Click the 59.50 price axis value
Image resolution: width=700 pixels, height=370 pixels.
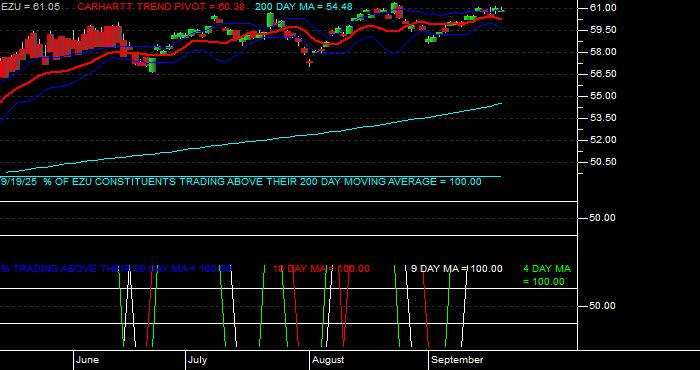(x=603, y=30)
